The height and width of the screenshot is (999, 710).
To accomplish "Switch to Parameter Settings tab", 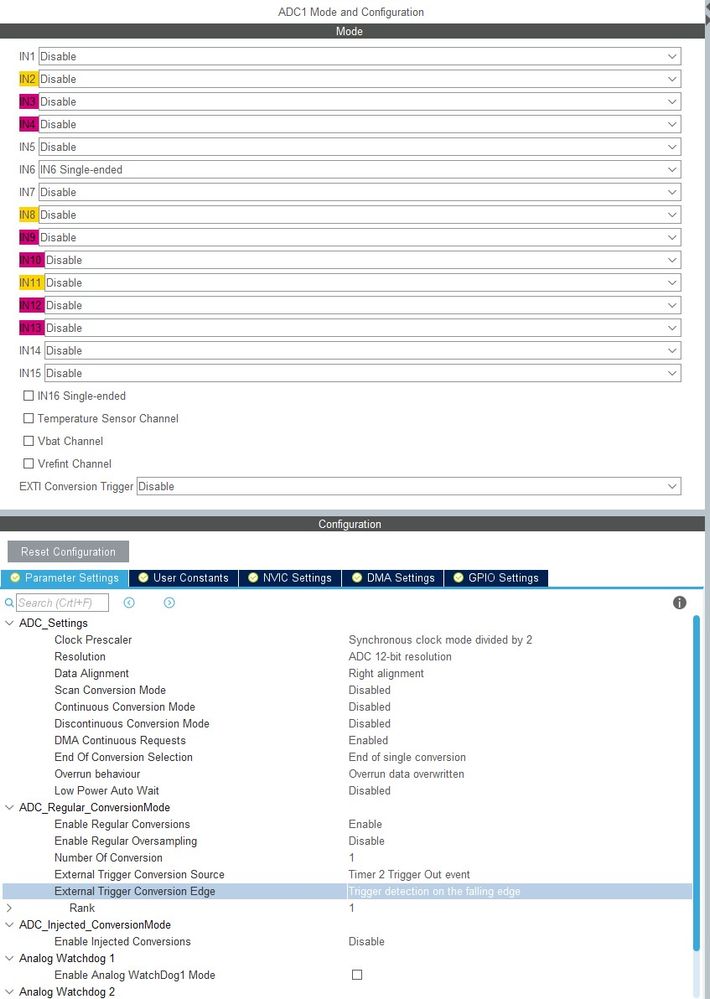I will pyautogui.click(x=64, y=577).
